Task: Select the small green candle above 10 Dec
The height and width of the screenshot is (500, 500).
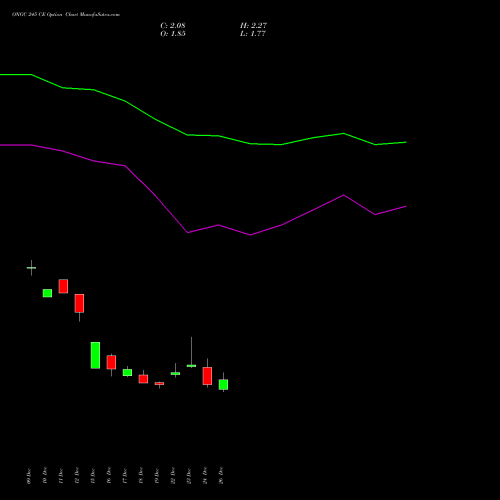Action: [x=47, y=293]
